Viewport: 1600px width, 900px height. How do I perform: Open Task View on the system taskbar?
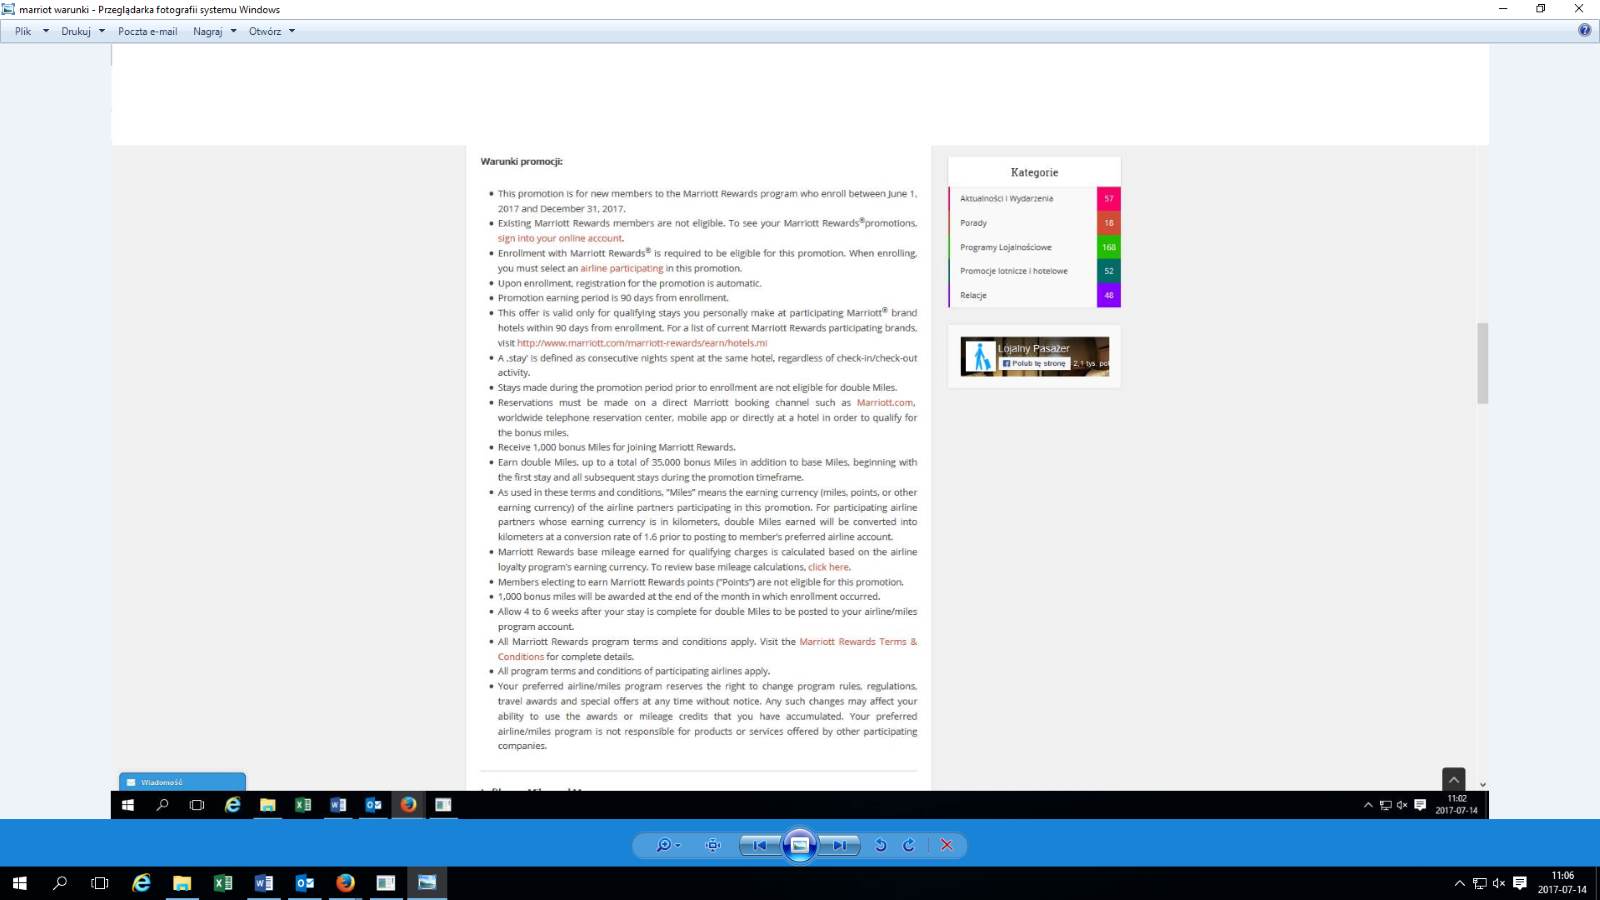click(100, 883)
